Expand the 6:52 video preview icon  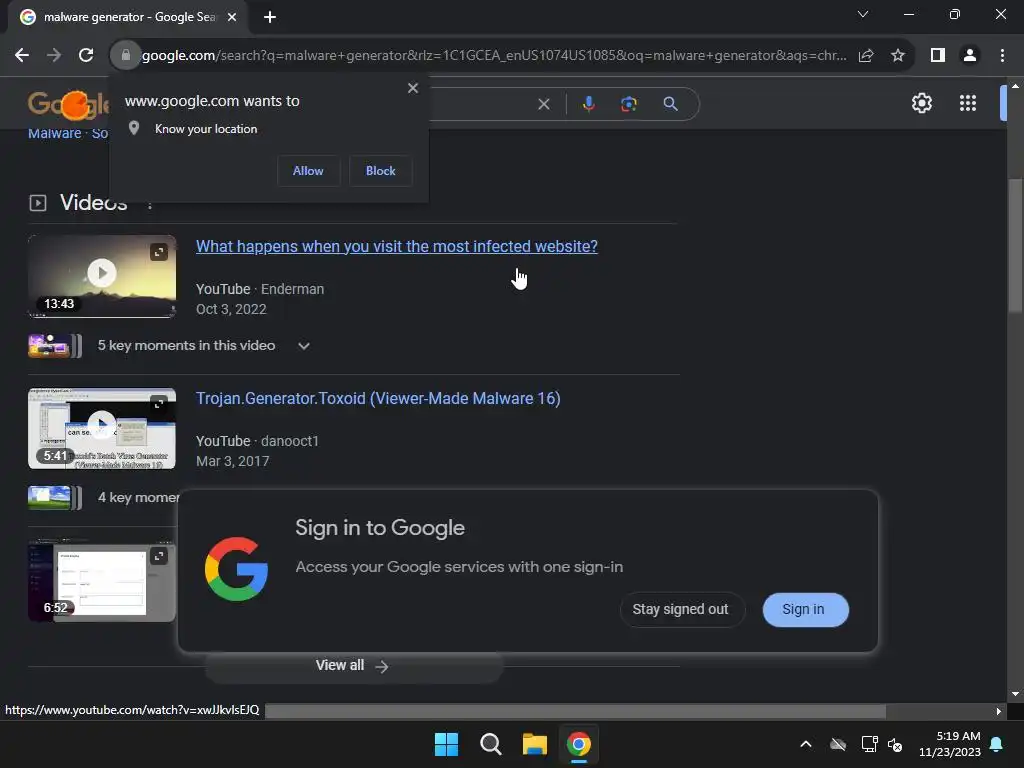click(x=159, y=556)
